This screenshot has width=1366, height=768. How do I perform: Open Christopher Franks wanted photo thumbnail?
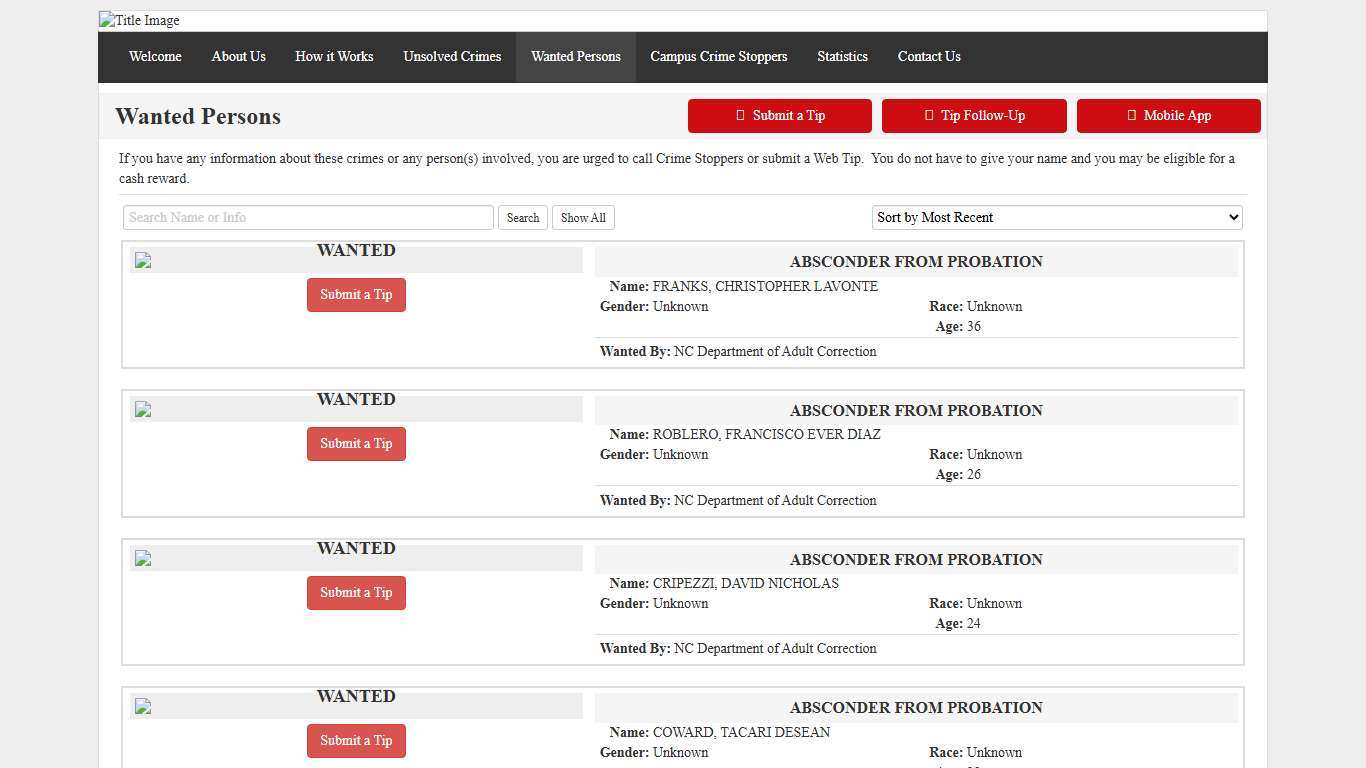pyautogui.click(x=143, y=261)
